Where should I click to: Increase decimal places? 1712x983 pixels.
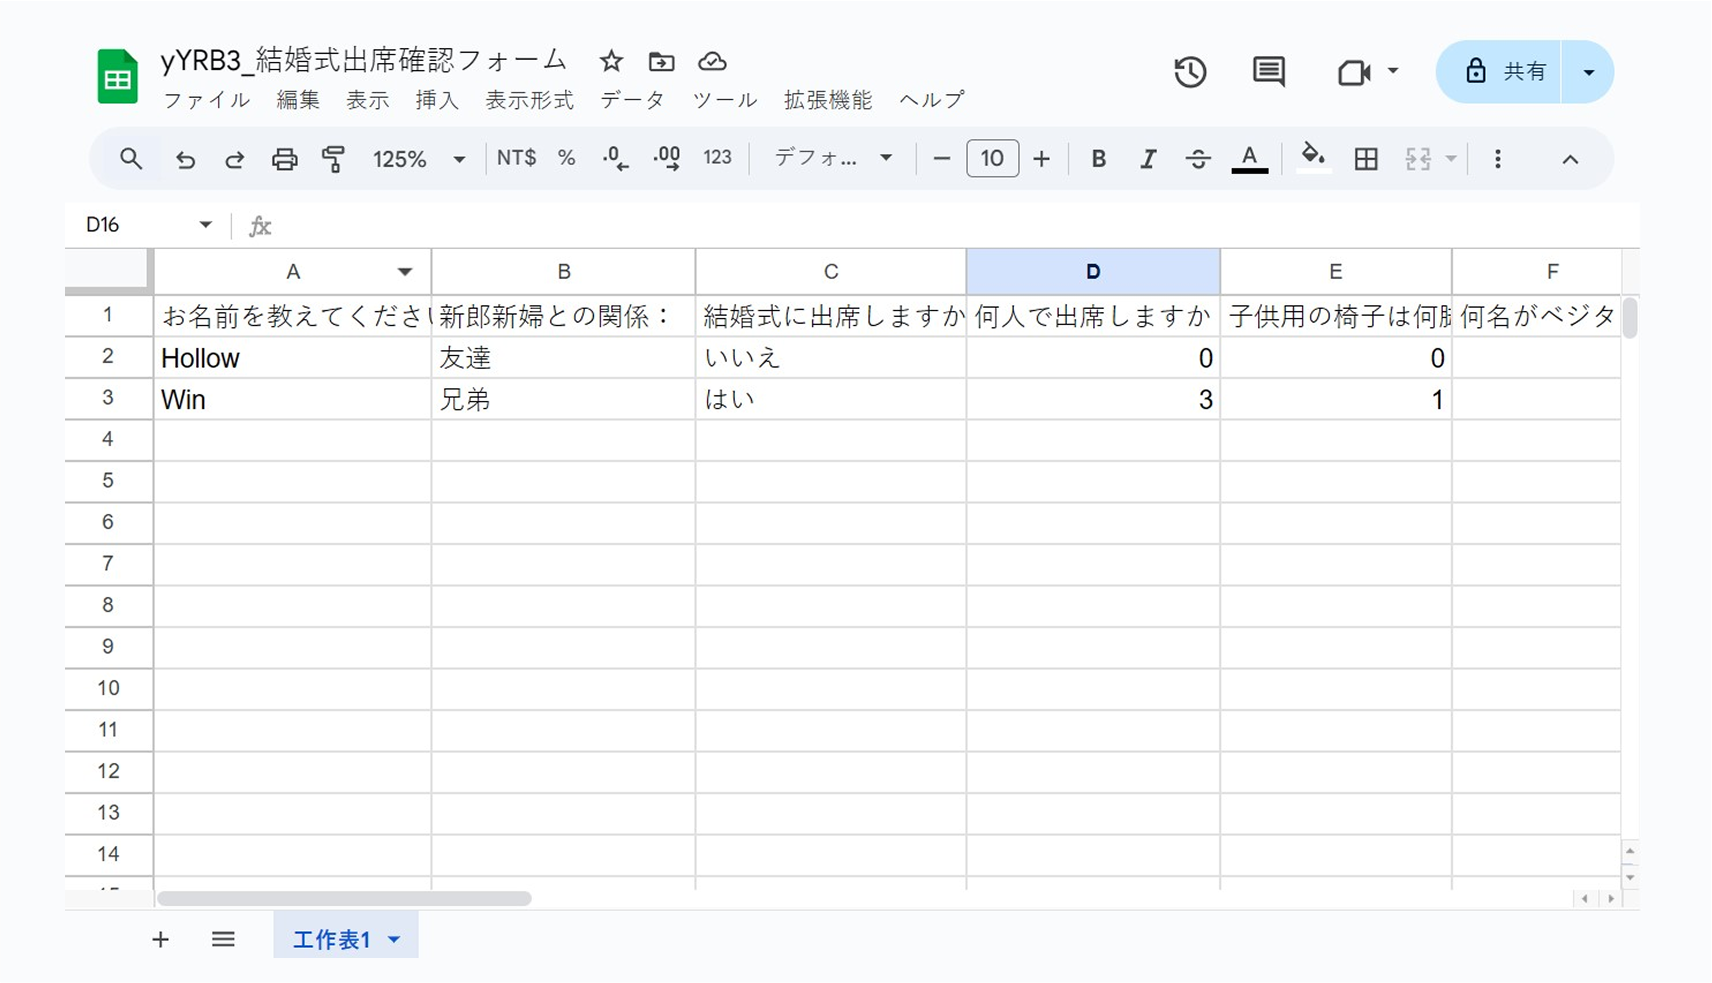click(x=667, y=158)
